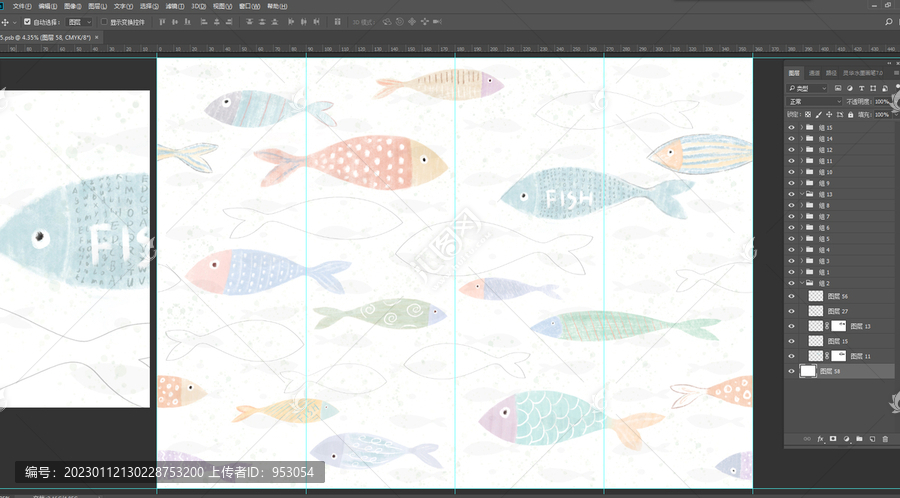Image resolution: width=900 pixels, height=498 pixels.
Task: Toggle visibility of group 组 9
Action: (x=792, y=183)
